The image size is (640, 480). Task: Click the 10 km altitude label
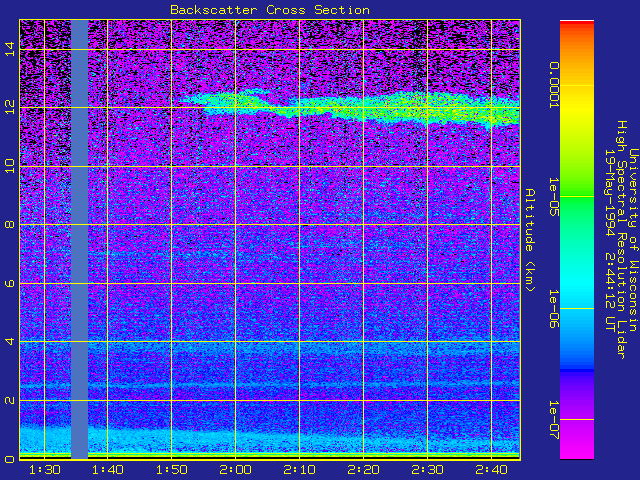(x=10, y=166)
